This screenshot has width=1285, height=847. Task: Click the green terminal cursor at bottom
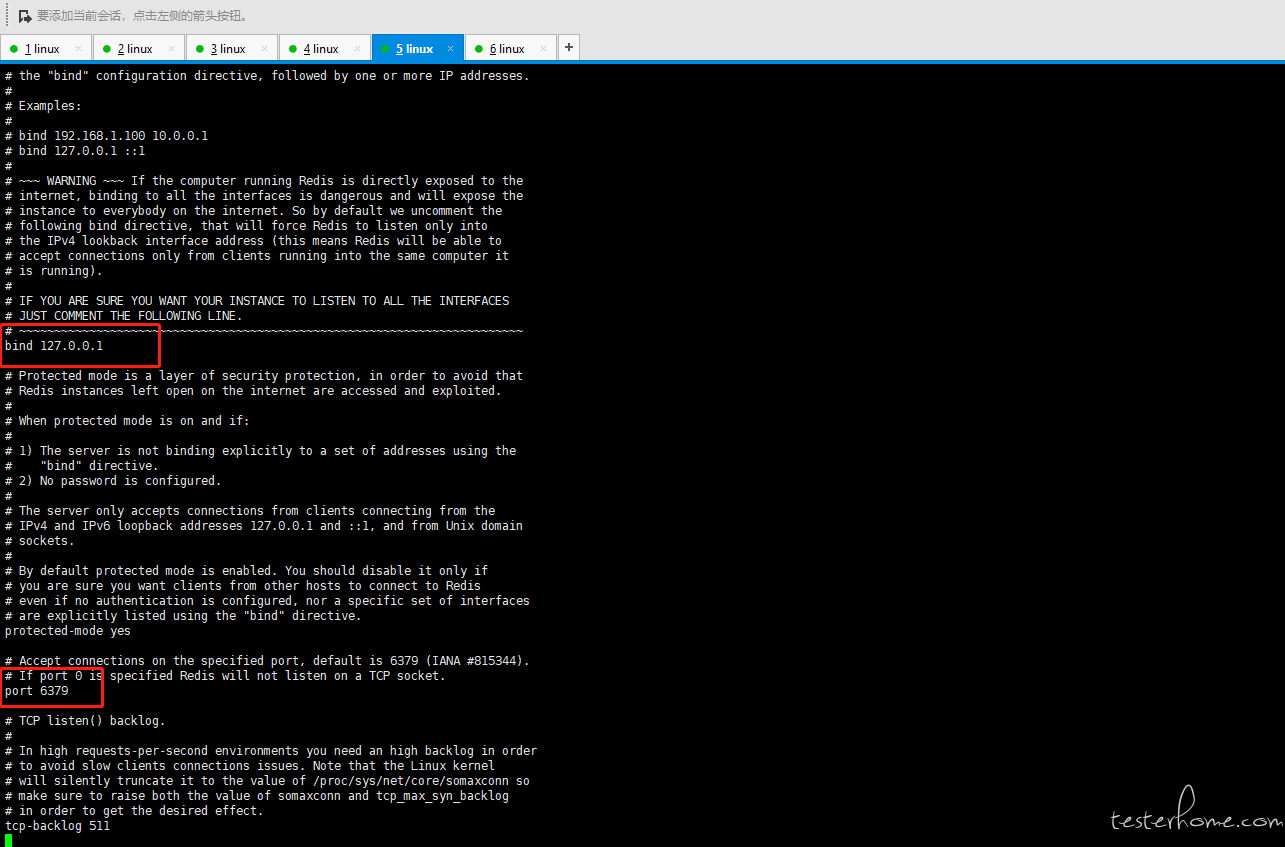[8, 840]
